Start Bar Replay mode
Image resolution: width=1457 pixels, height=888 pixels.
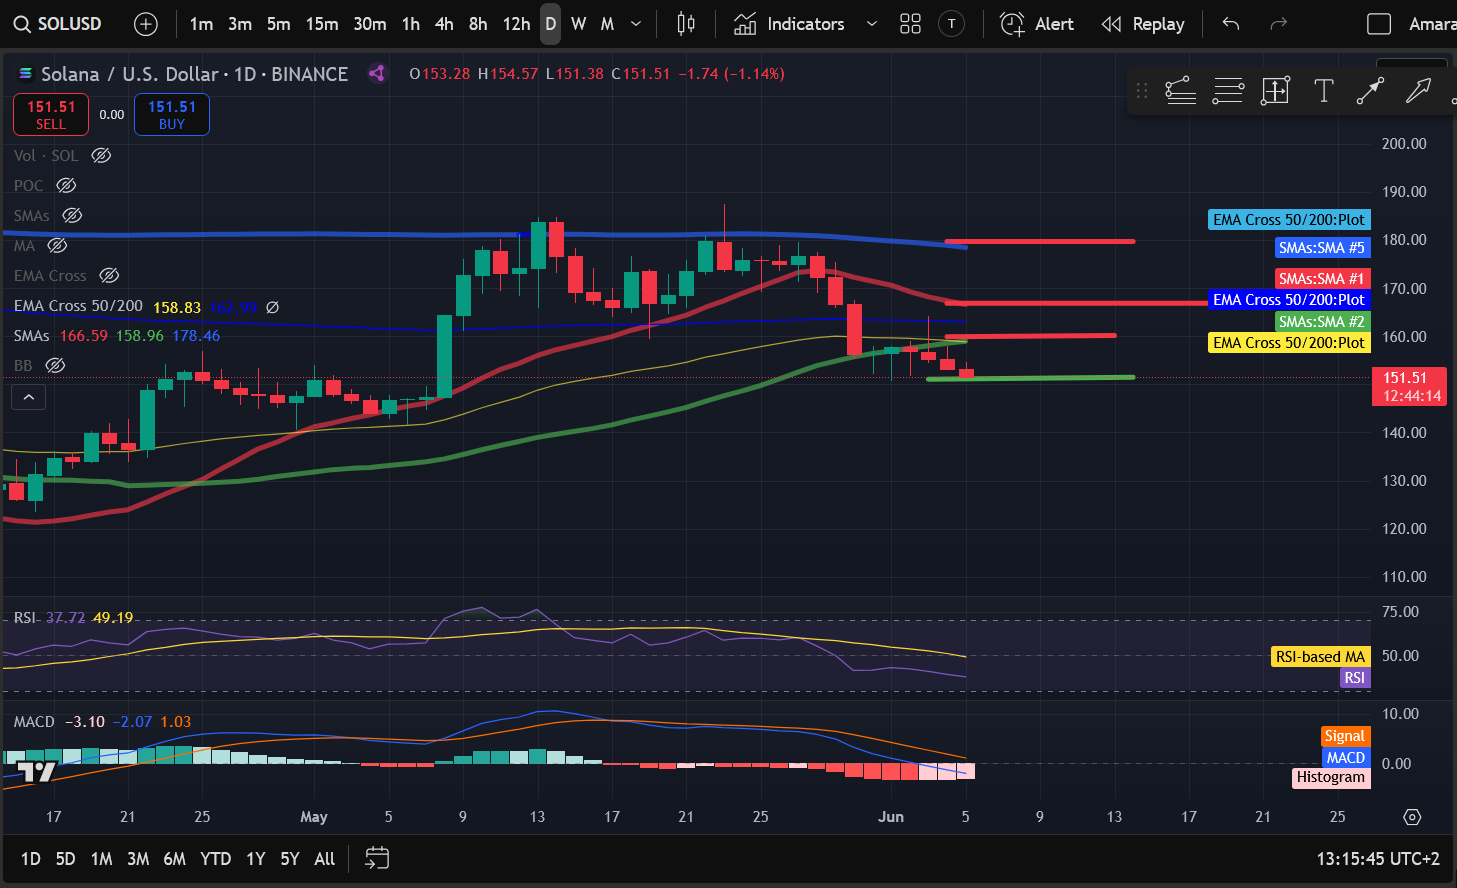click(1143, 24)
